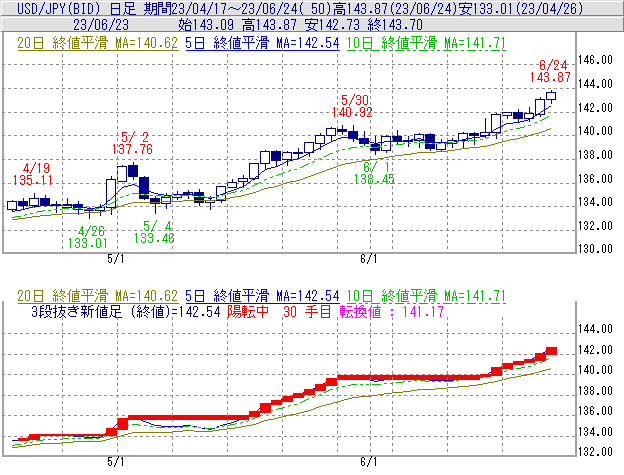Select the 6/24 143.87 high annotation

(x=551, y=71)
